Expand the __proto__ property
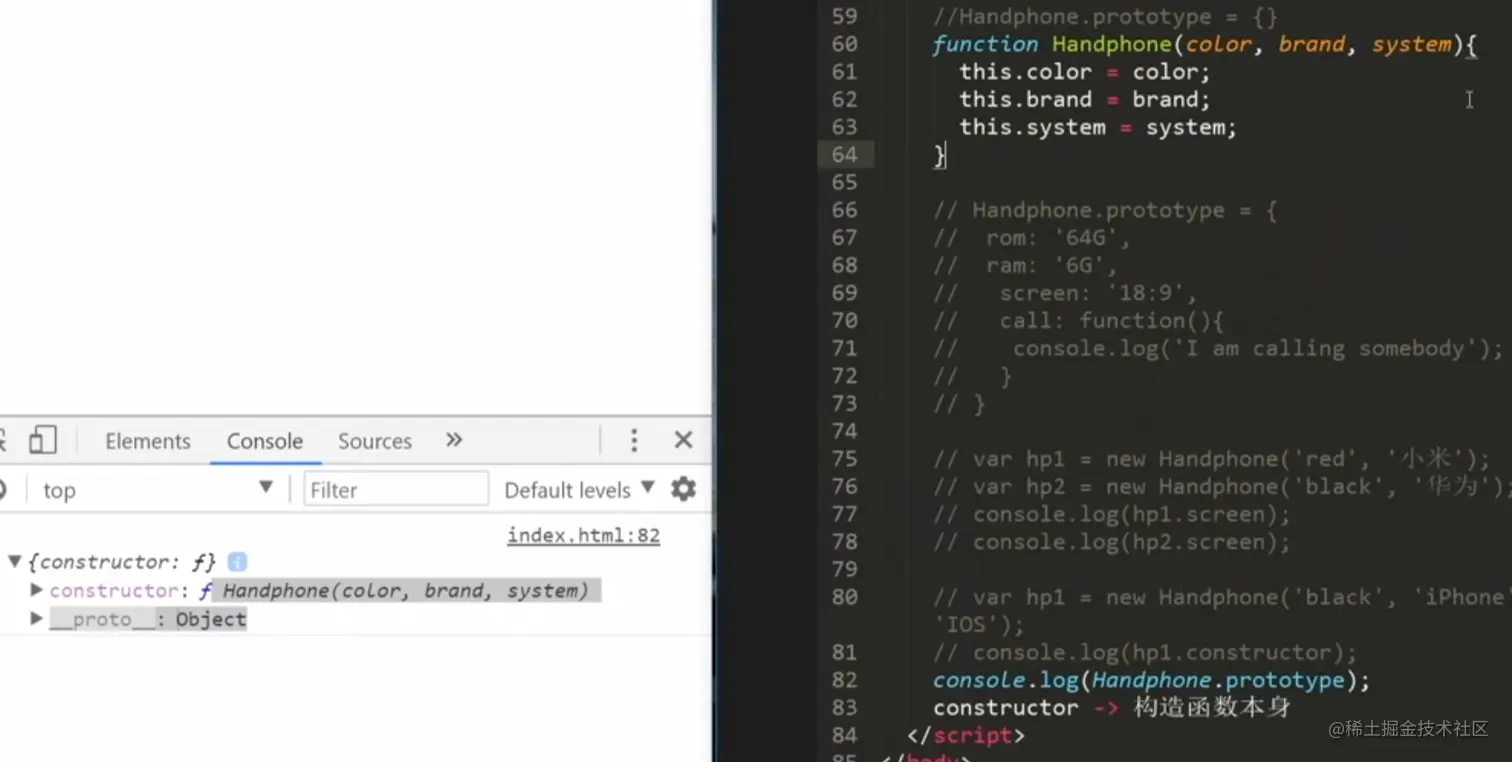The image size is (1512, 762). click(x=37, y=618)
